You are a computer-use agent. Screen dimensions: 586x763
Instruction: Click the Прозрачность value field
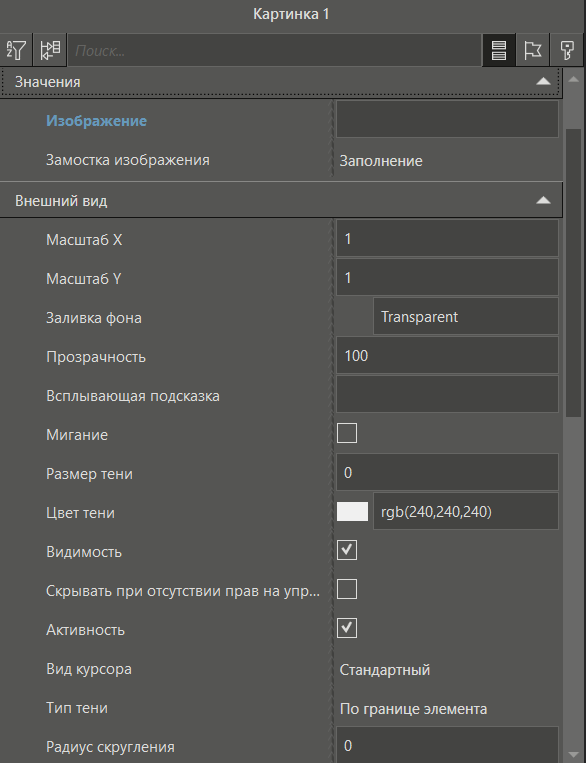[x=447, y=356]
